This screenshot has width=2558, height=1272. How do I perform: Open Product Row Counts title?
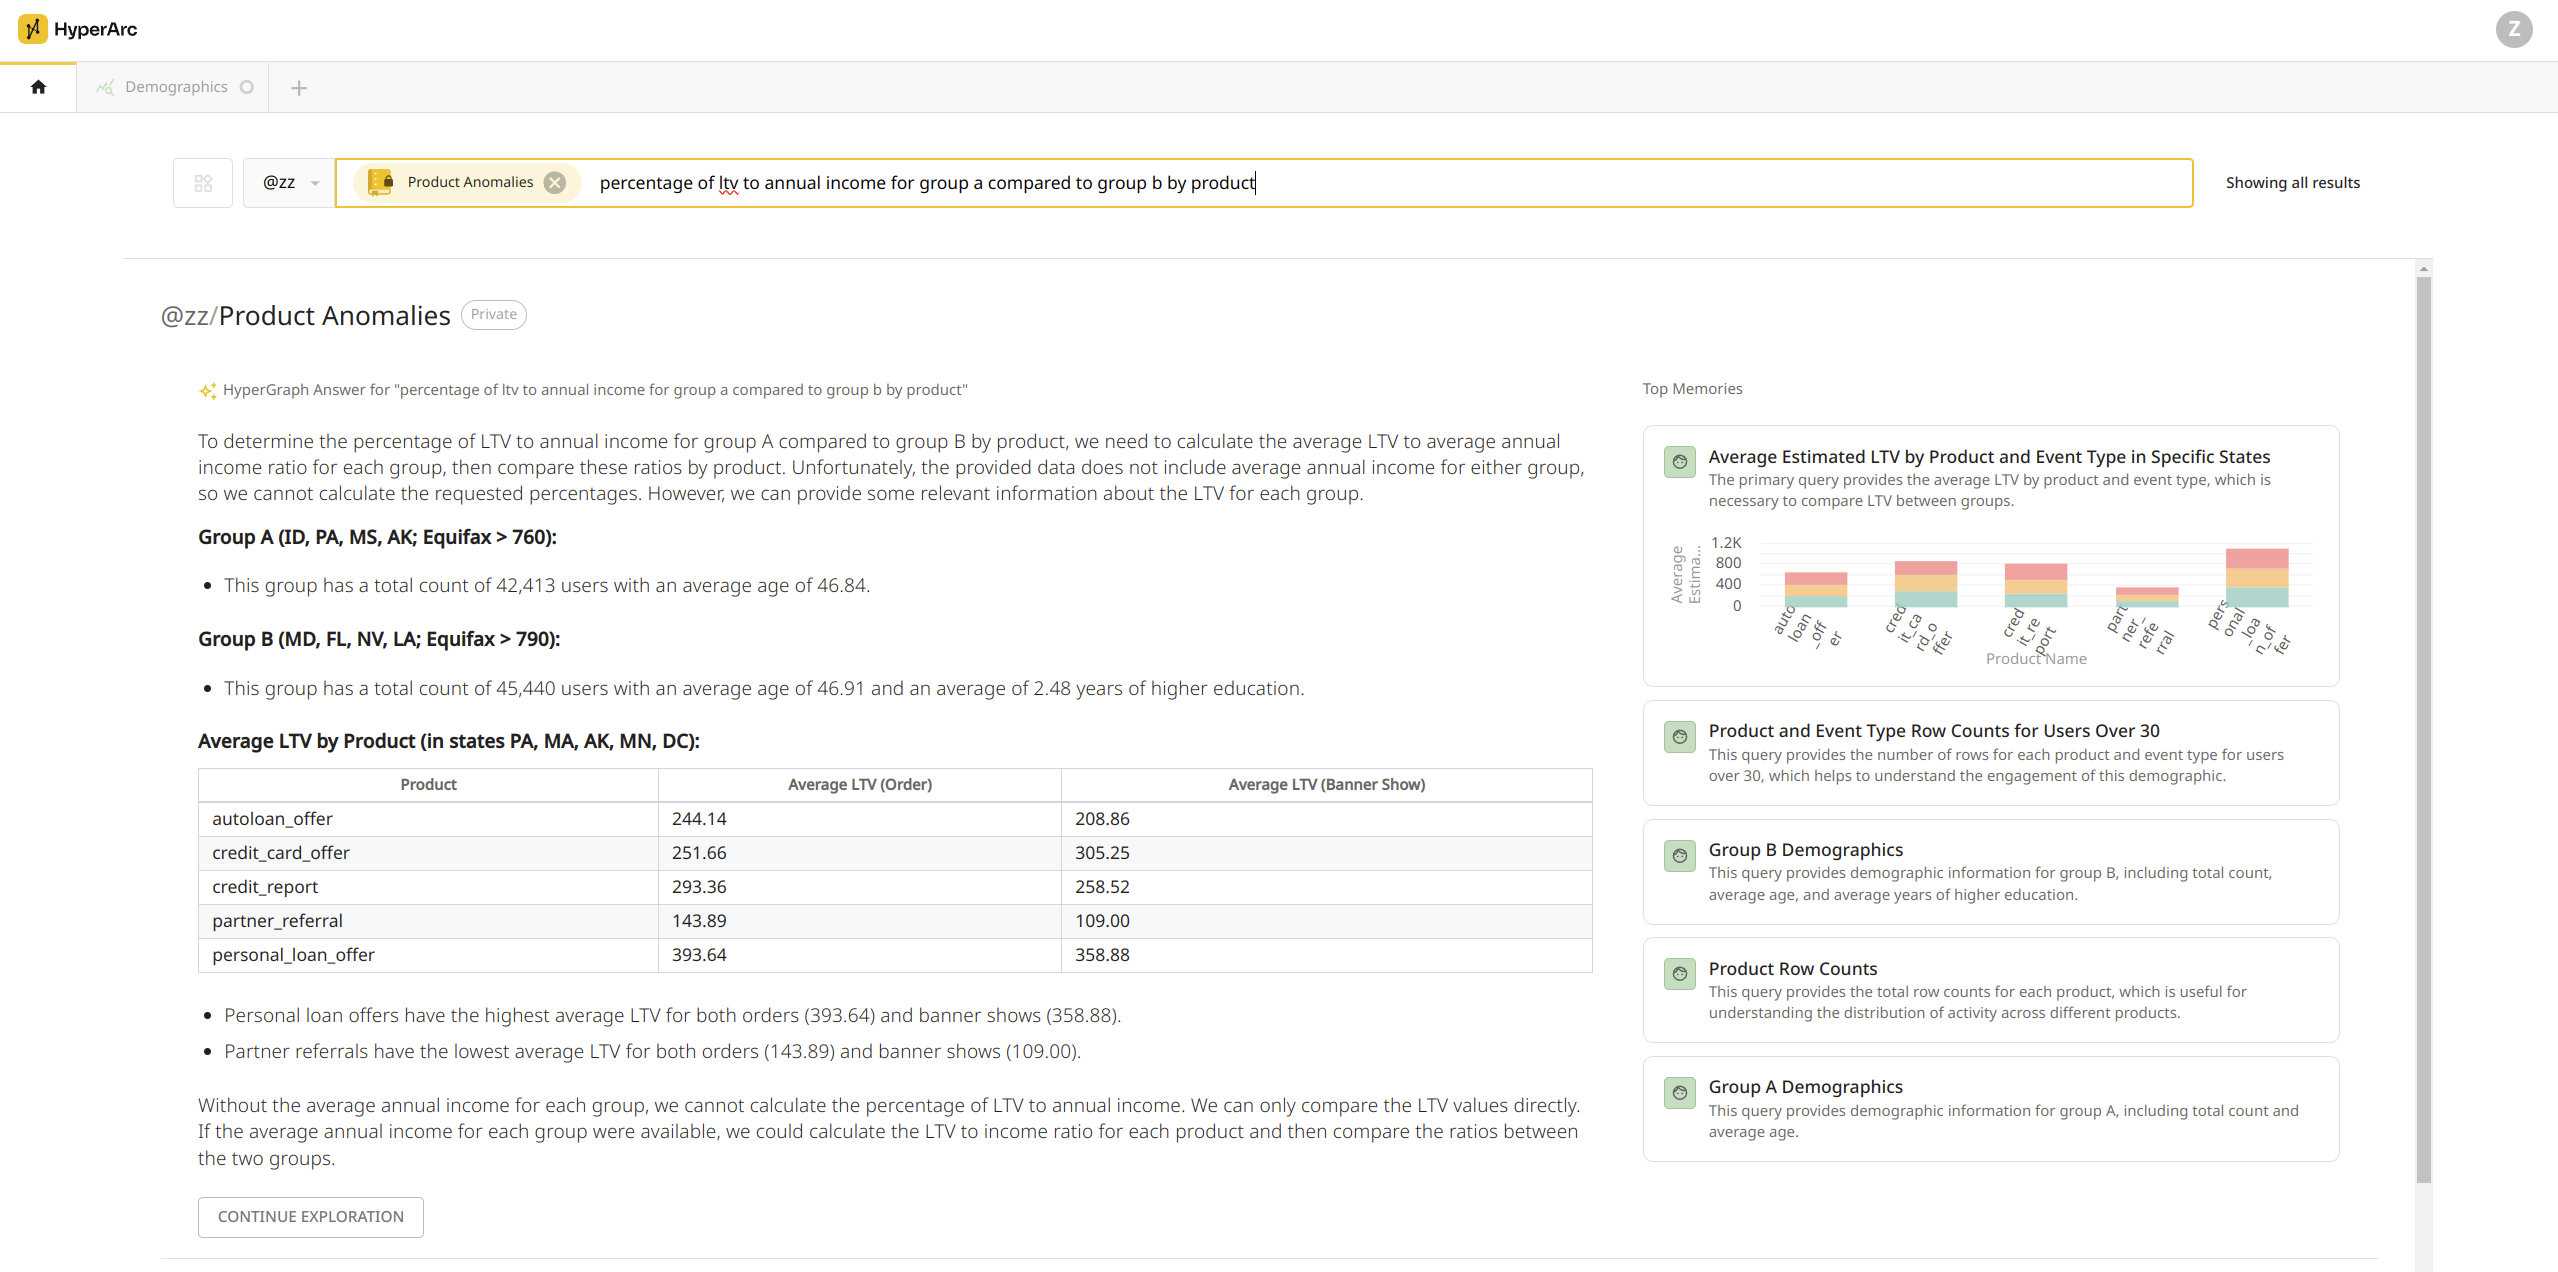(1793, 969)
